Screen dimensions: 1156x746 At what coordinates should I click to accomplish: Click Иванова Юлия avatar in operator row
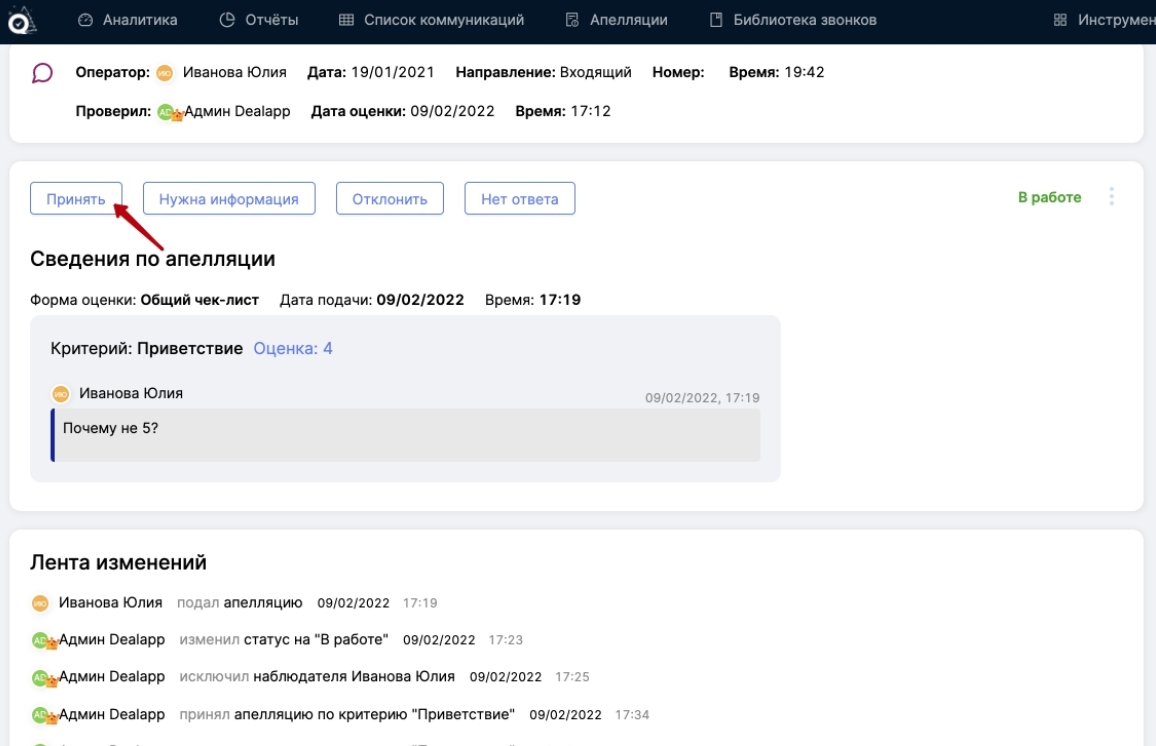tap(165, 73)
